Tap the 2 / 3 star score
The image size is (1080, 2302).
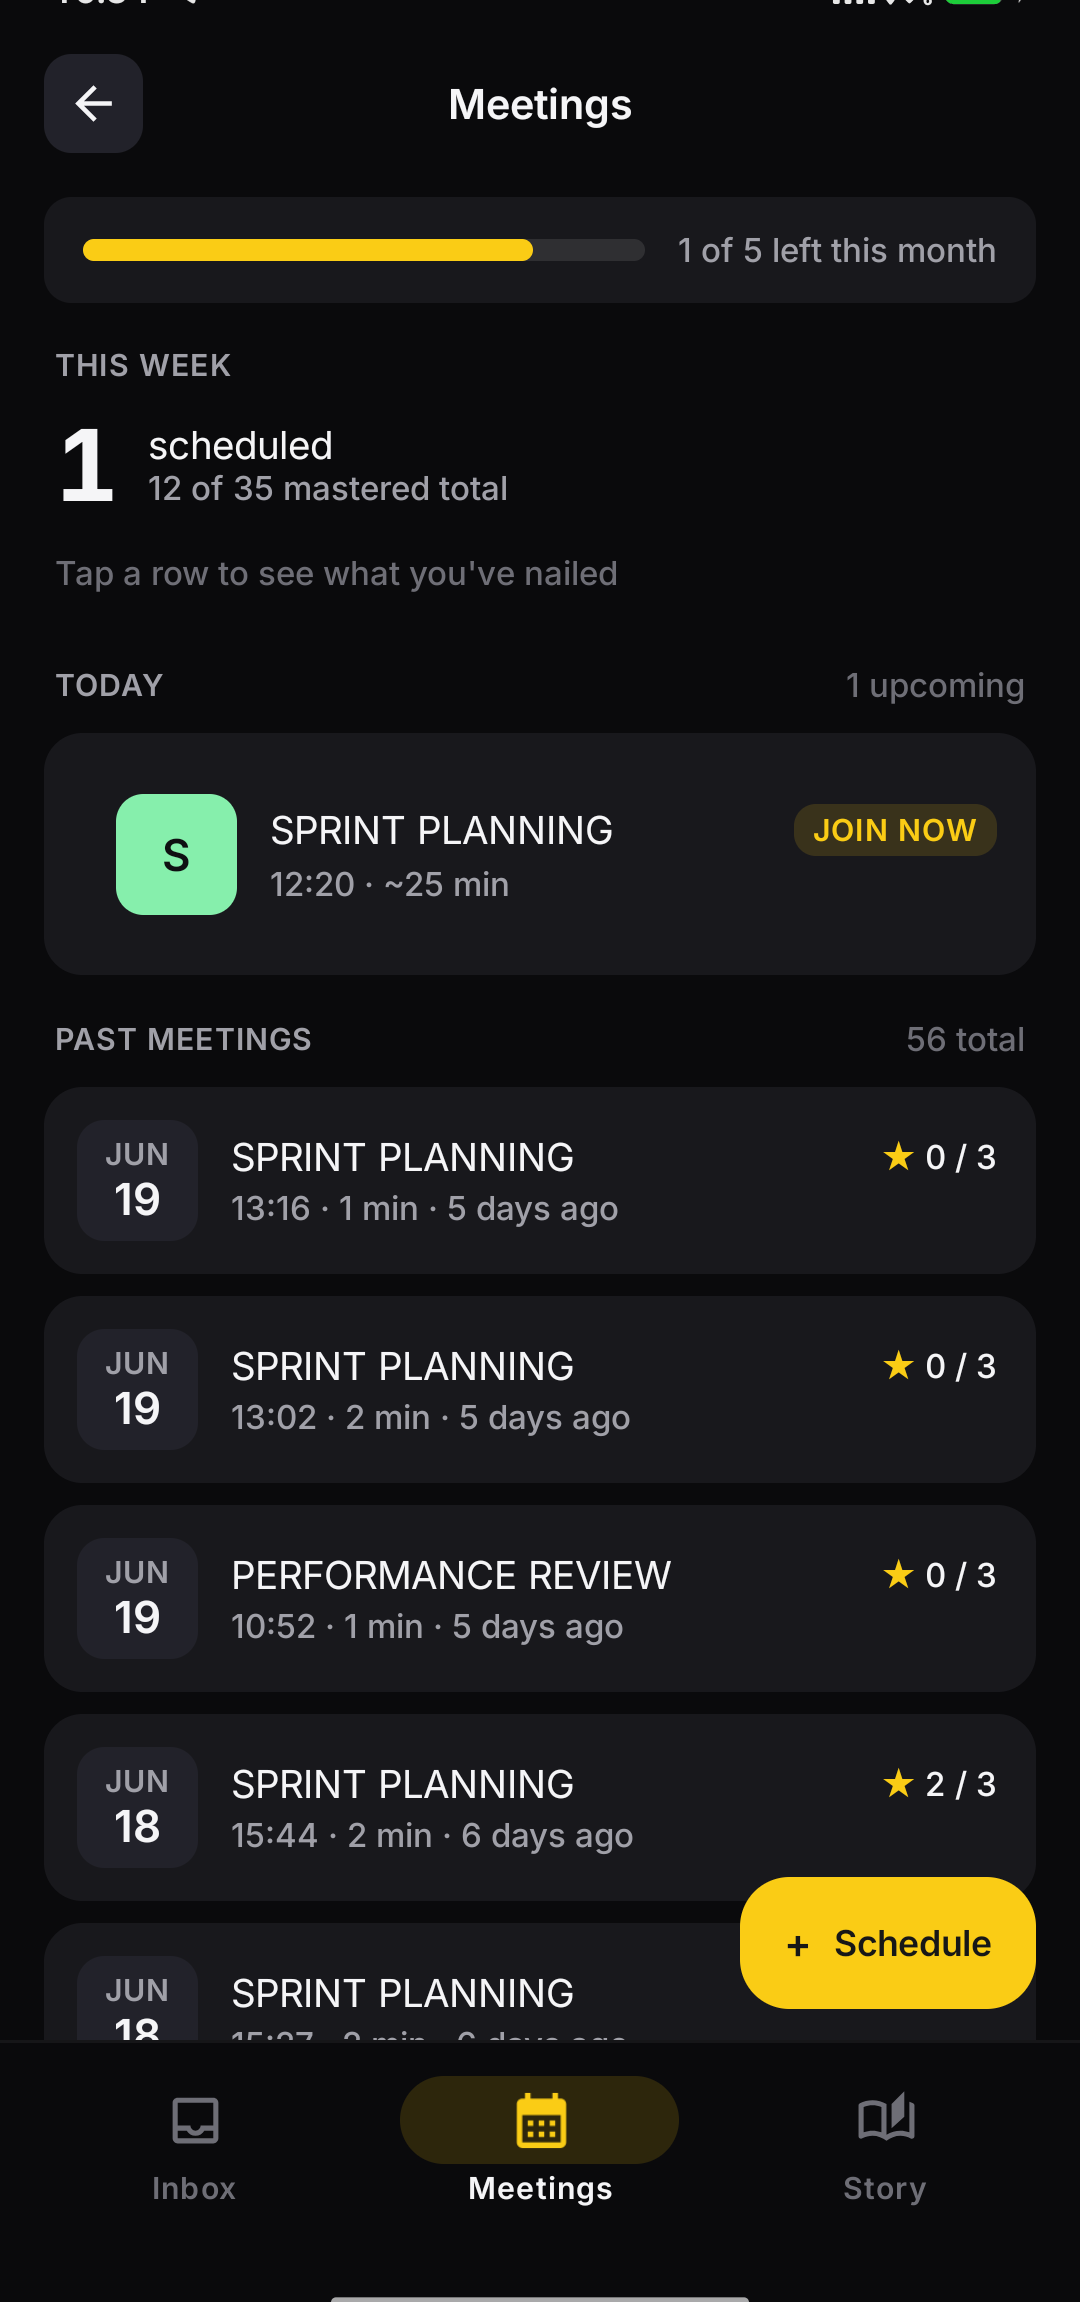(x=939, y=1784)
